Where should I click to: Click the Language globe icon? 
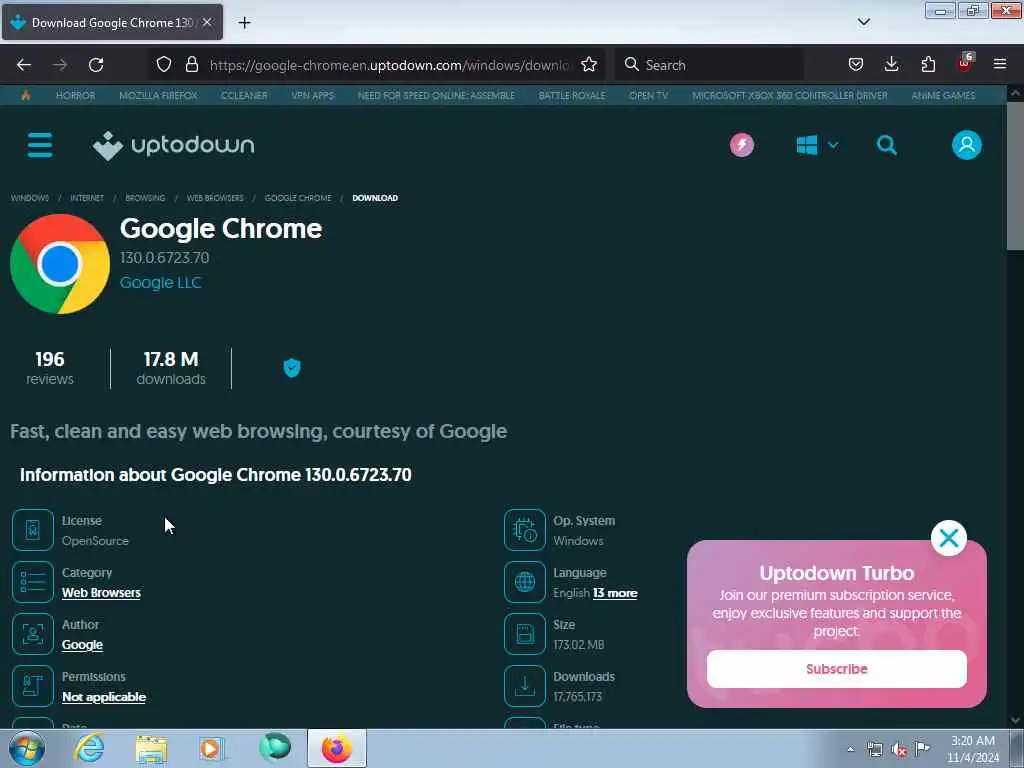524,582
